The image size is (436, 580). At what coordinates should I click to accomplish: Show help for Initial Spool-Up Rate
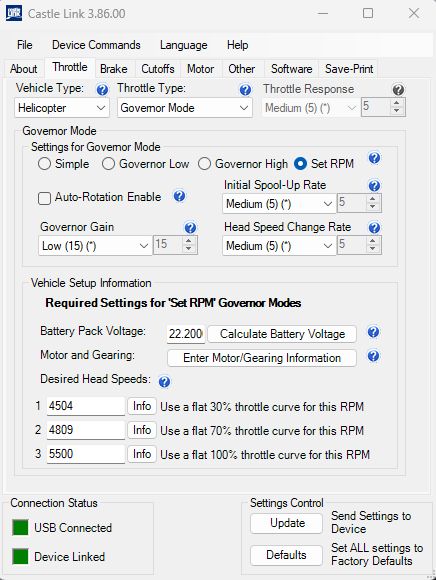click(374, 185)
